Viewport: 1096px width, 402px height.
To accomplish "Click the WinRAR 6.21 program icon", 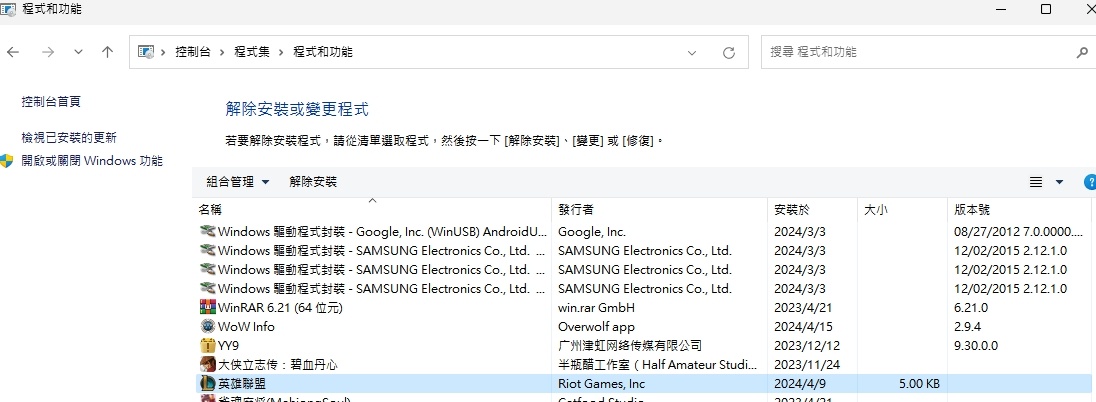I will 207,308.
